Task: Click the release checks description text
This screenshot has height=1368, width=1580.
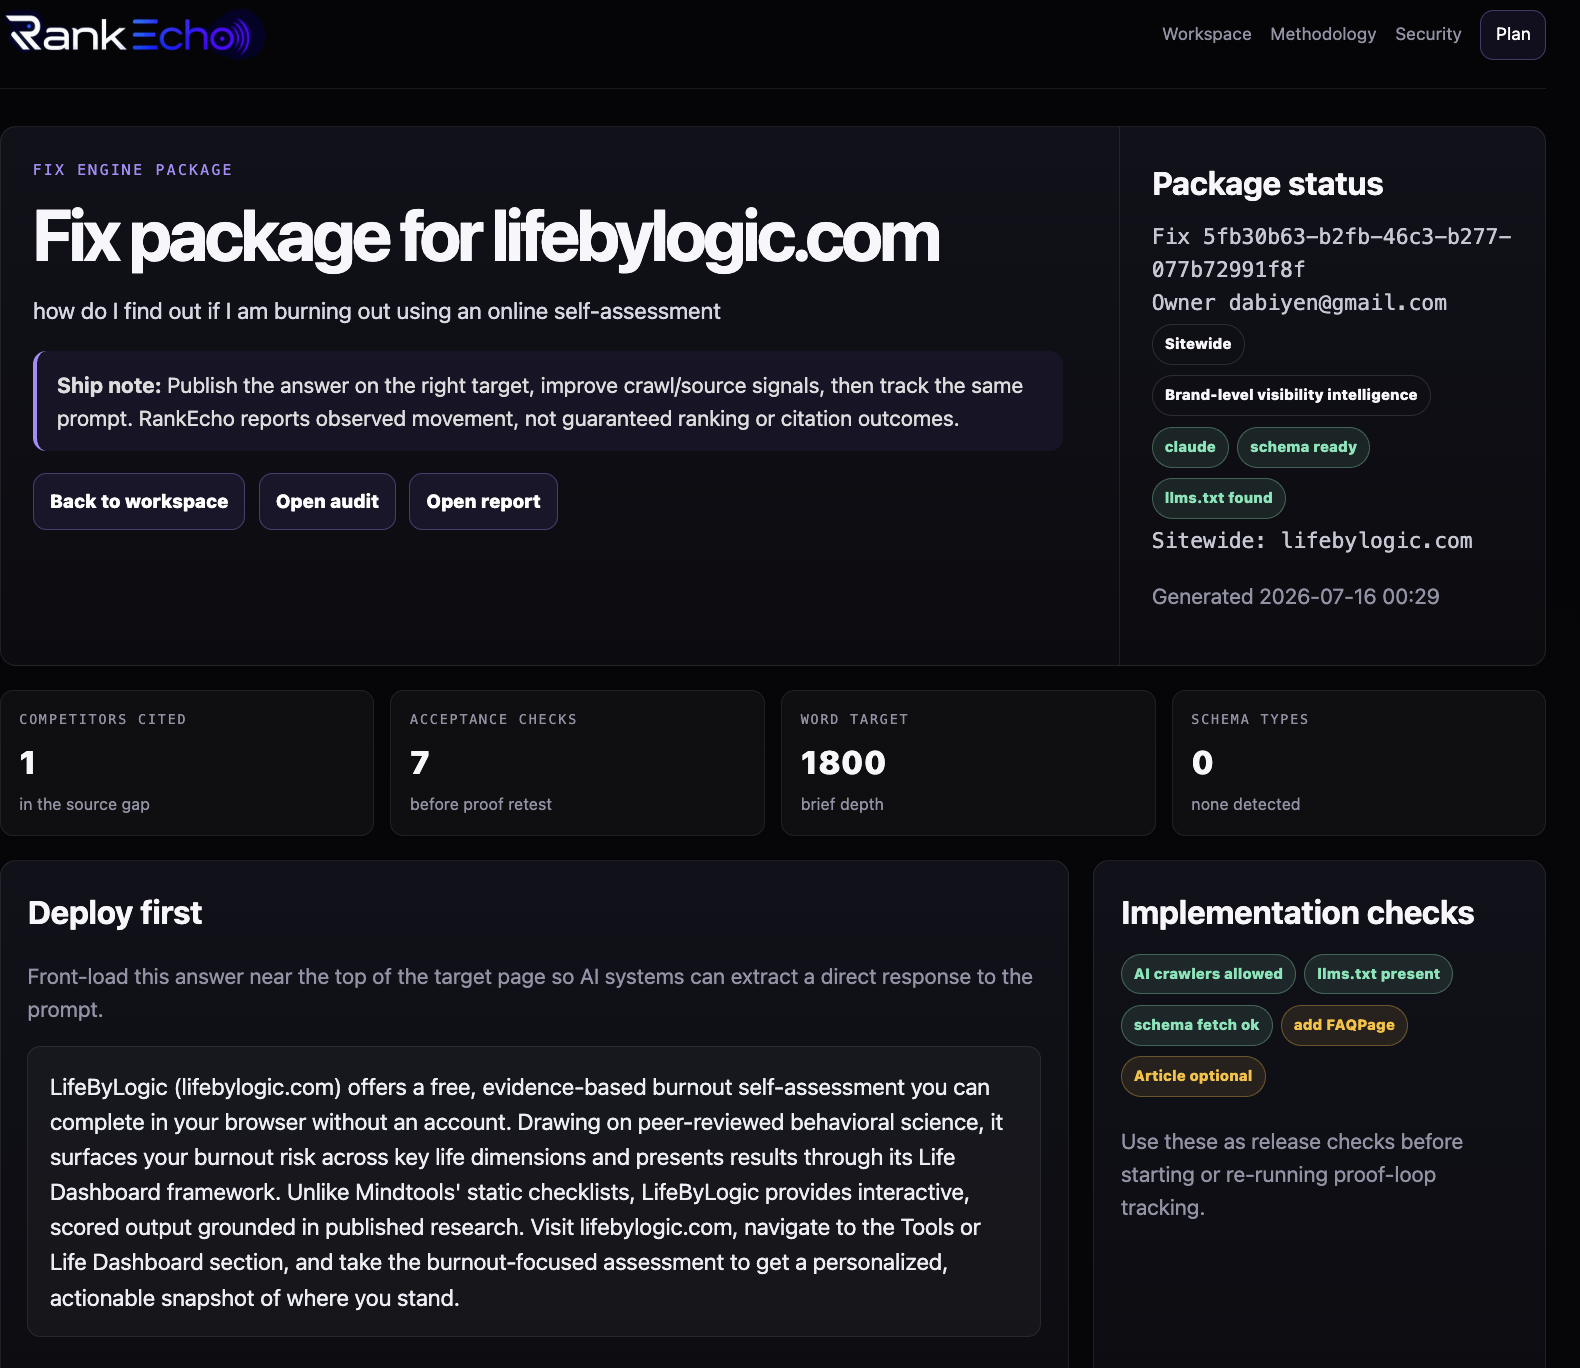Action: click(x=1292, y=1175)
